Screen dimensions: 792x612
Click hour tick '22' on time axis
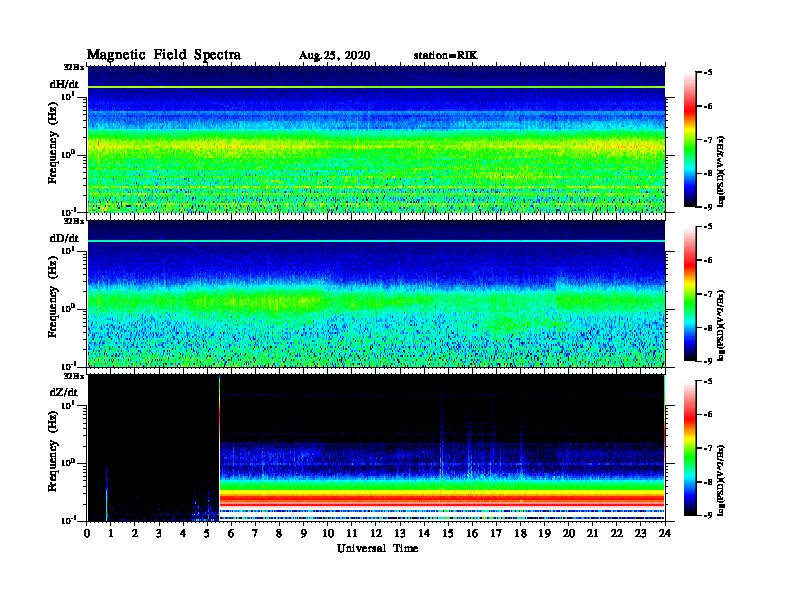click(x=617, y=533)
